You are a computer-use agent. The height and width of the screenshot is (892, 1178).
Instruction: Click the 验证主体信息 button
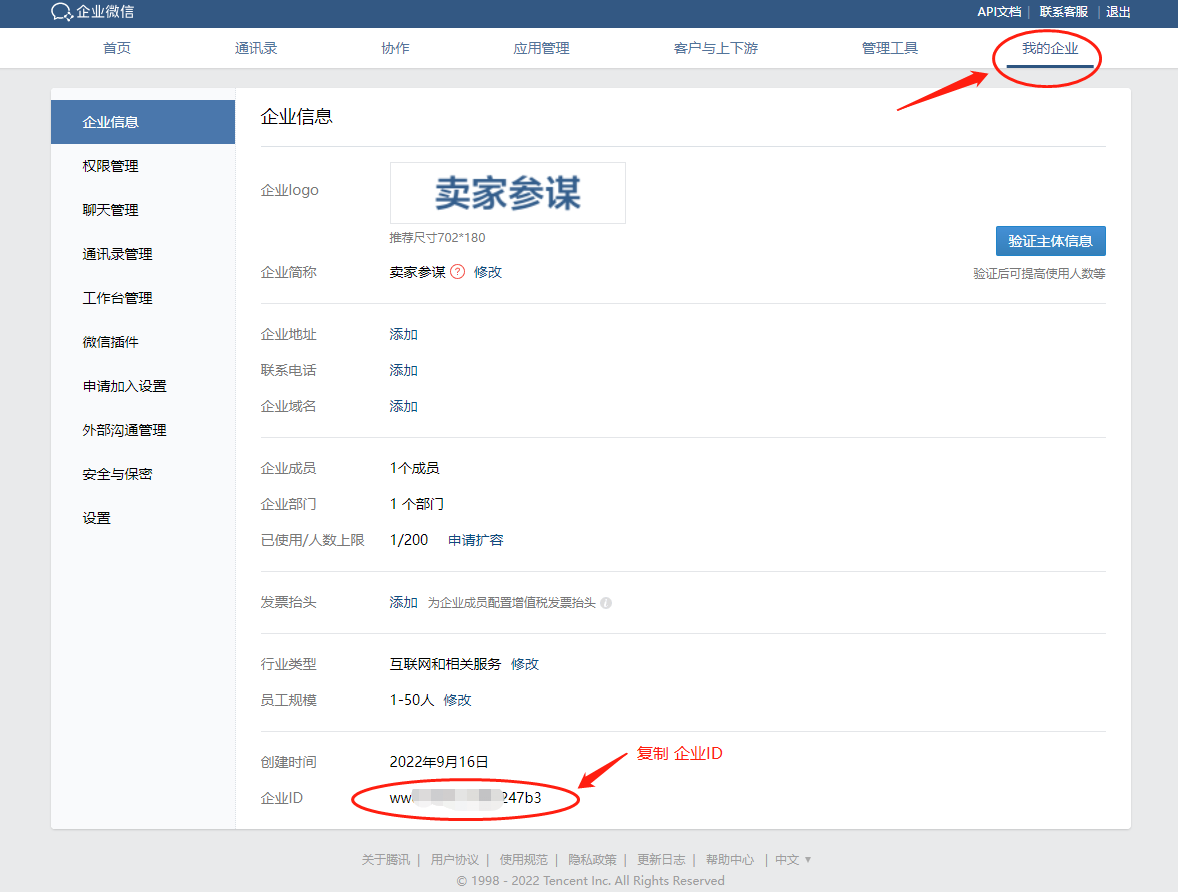pos(1051,240)
